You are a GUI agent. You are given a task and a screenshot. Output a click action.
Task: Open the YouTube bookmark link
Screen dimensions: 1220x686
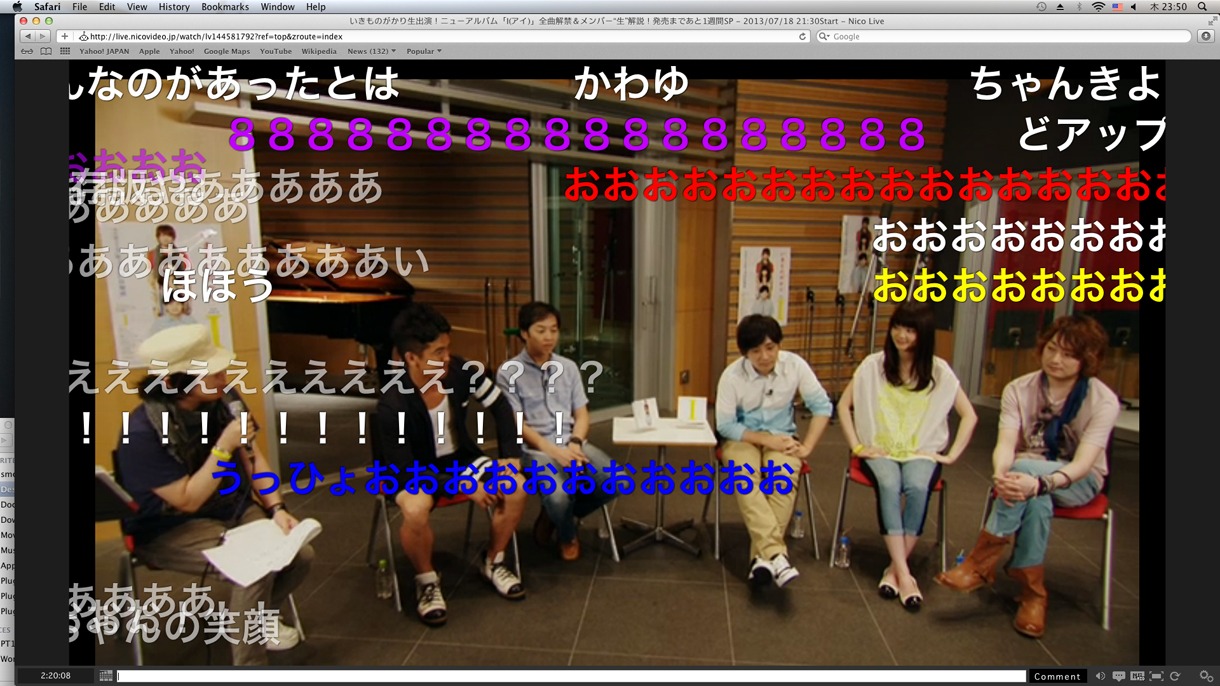tap(275, 51)
